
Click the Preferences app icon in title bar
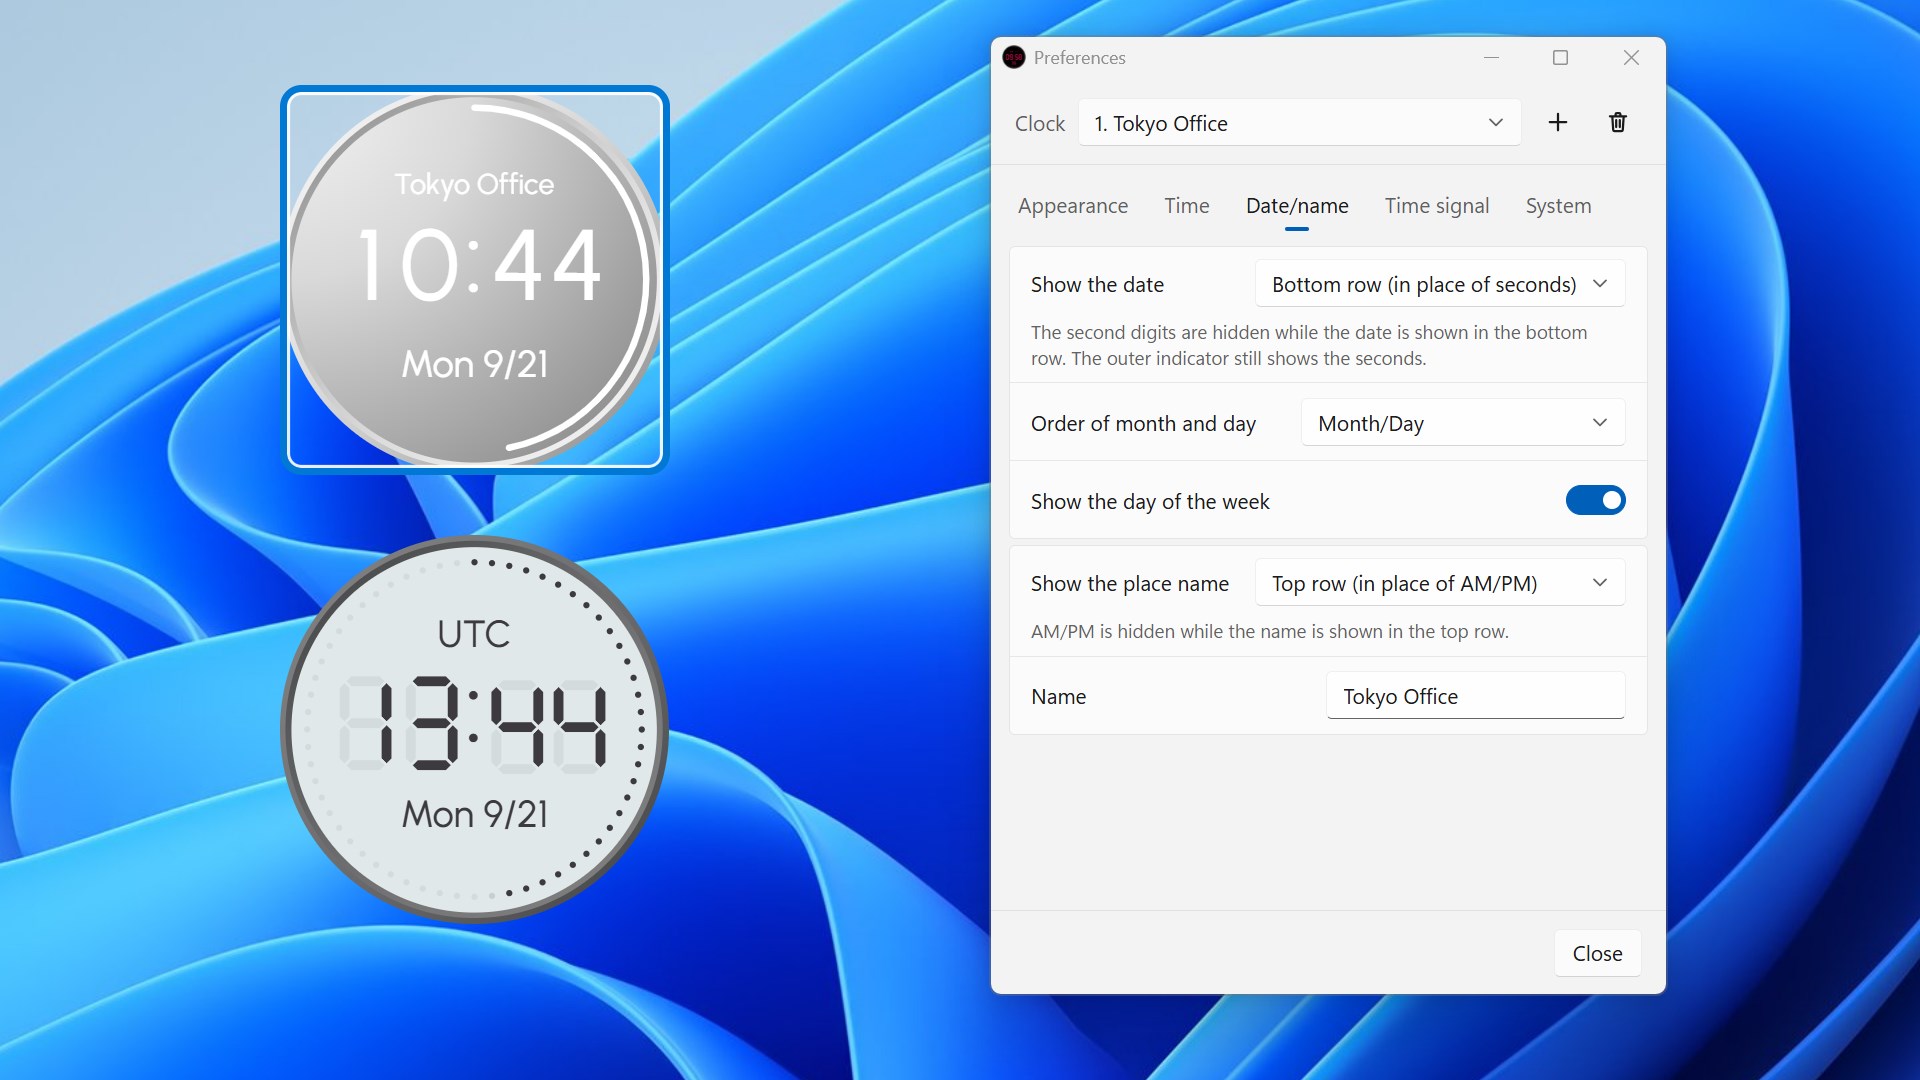(1013, 58)
